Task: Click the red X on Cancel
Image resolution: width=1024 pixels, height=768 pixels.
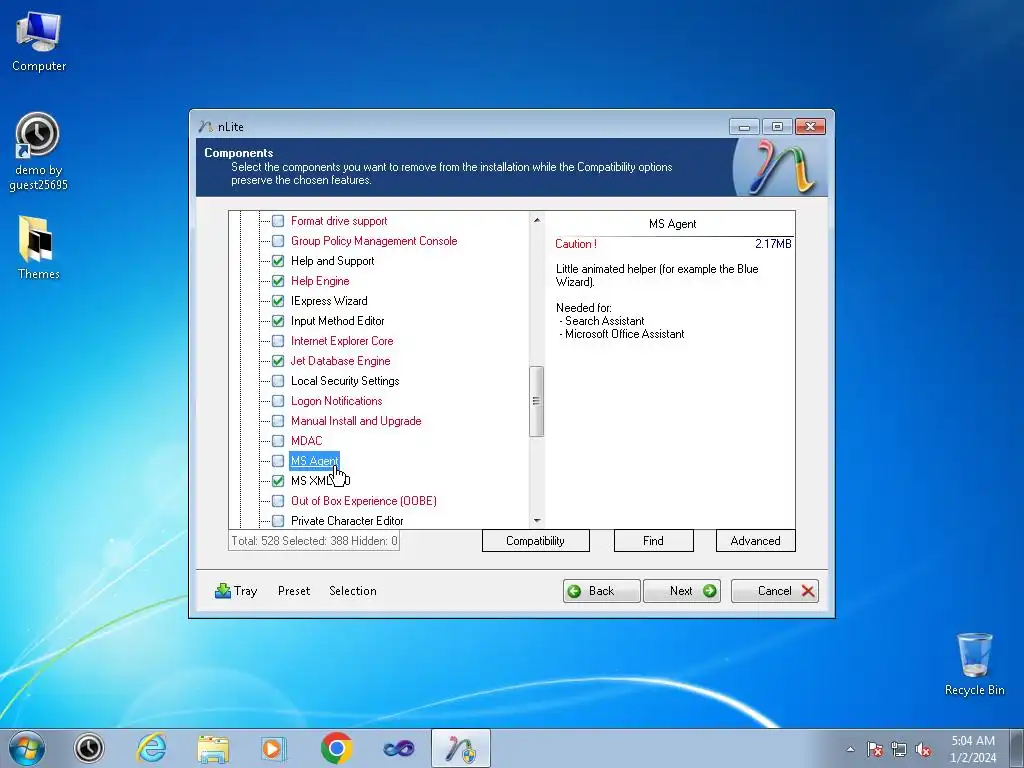Action: point(808,590)
